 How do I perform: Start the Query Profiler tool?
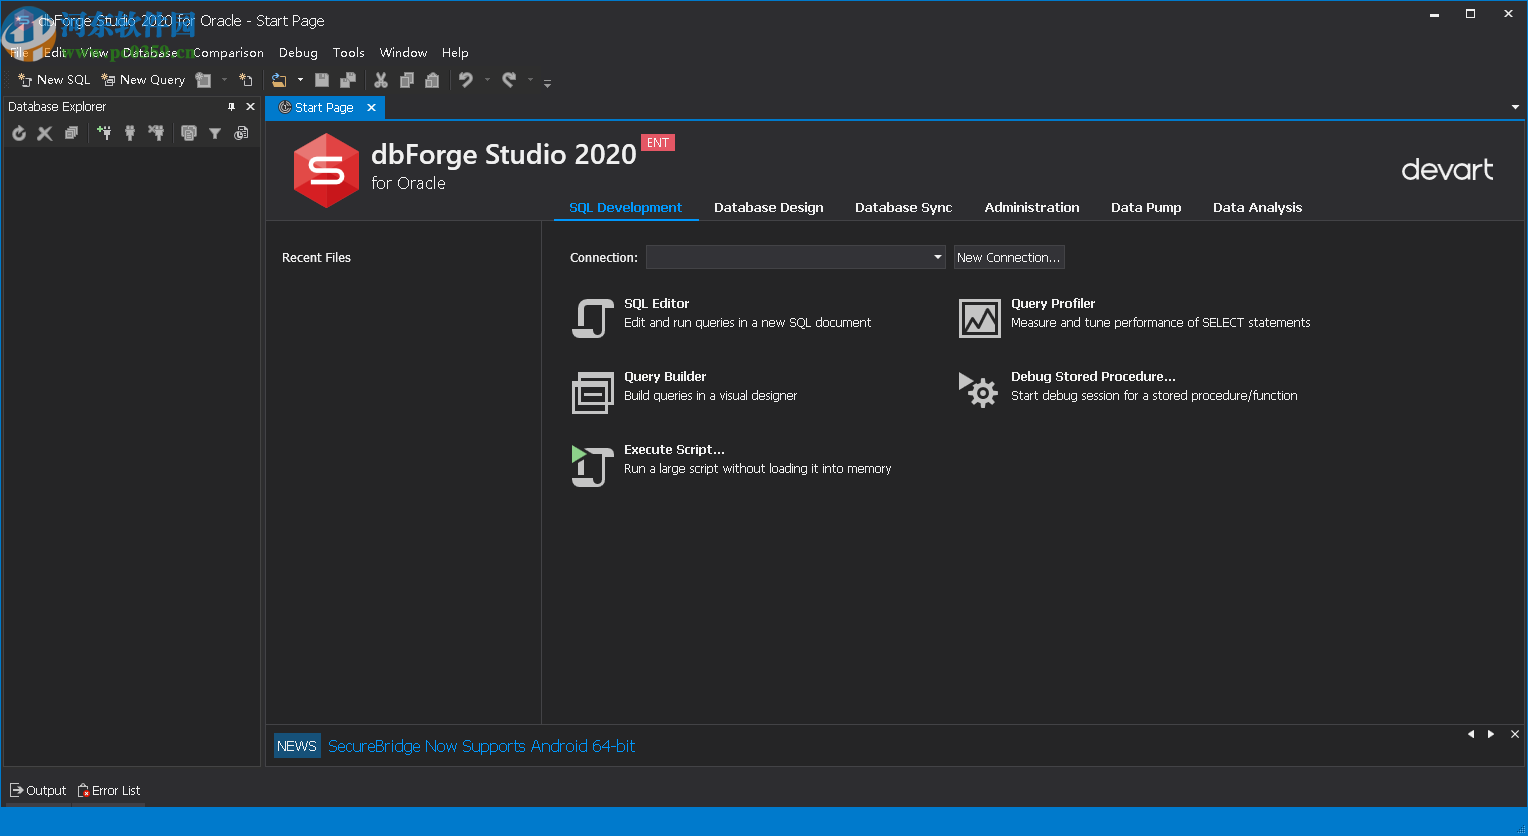pyautogui.click(x=1052, y=303)
